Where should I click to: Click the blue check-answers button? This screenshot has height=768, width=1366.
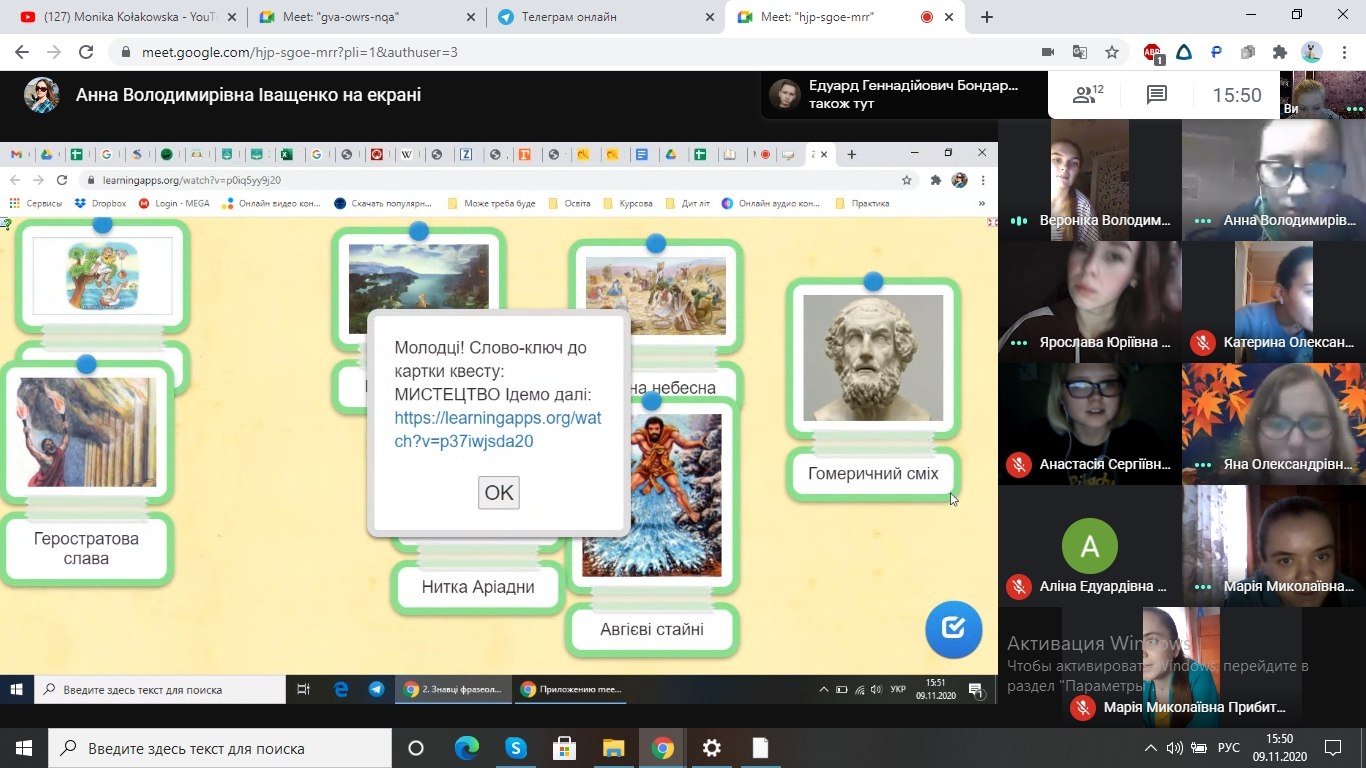pos(953,629)
